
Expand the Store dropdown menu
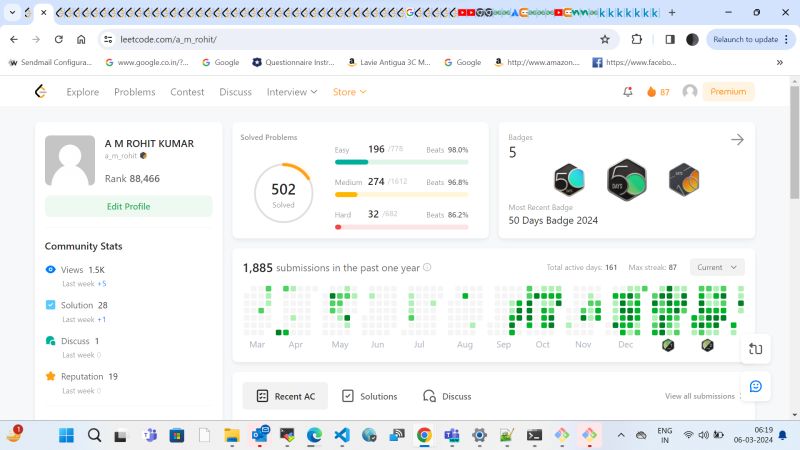349,92
